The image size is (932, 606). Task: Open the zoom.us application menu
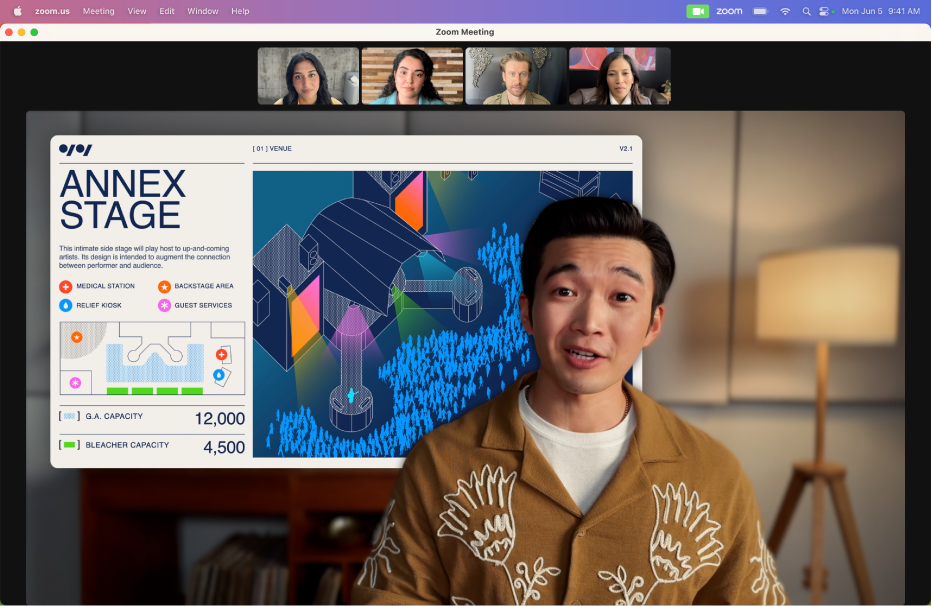pos(52,11)
